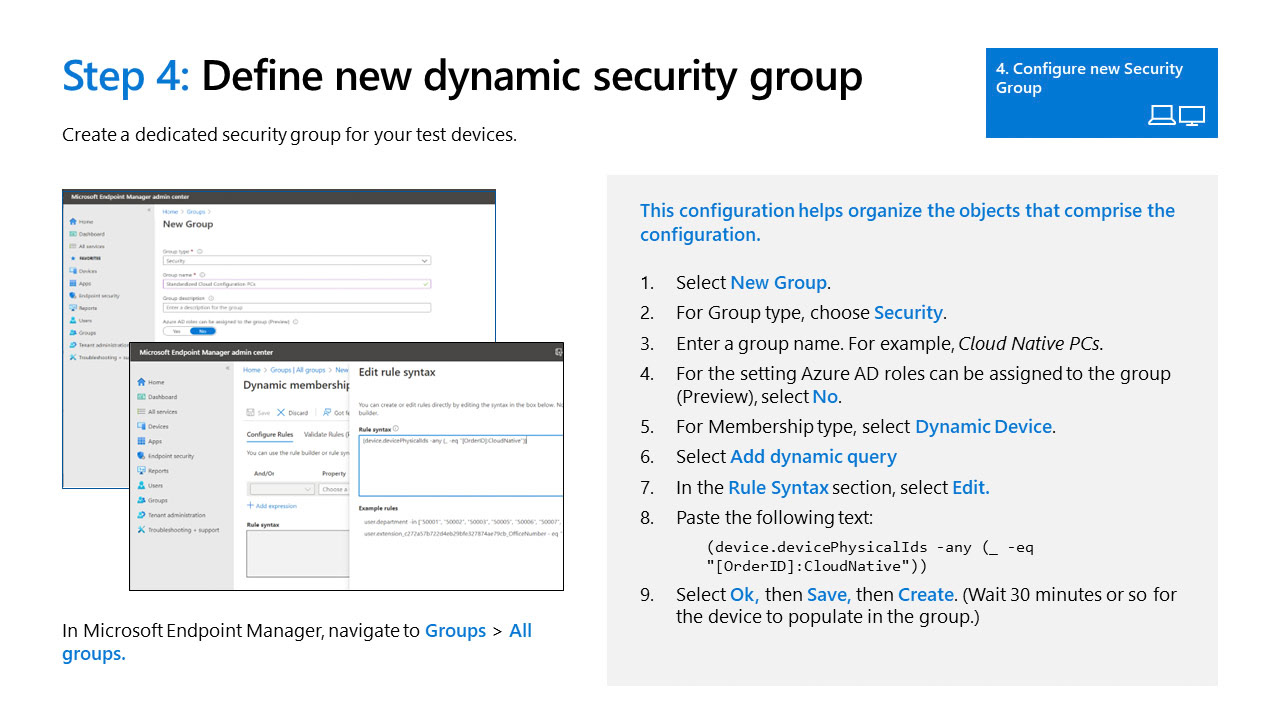Open the Property 'Choose a' dropdown
The height and width of the screenshot is (720, 1280).
click(334, 489)
